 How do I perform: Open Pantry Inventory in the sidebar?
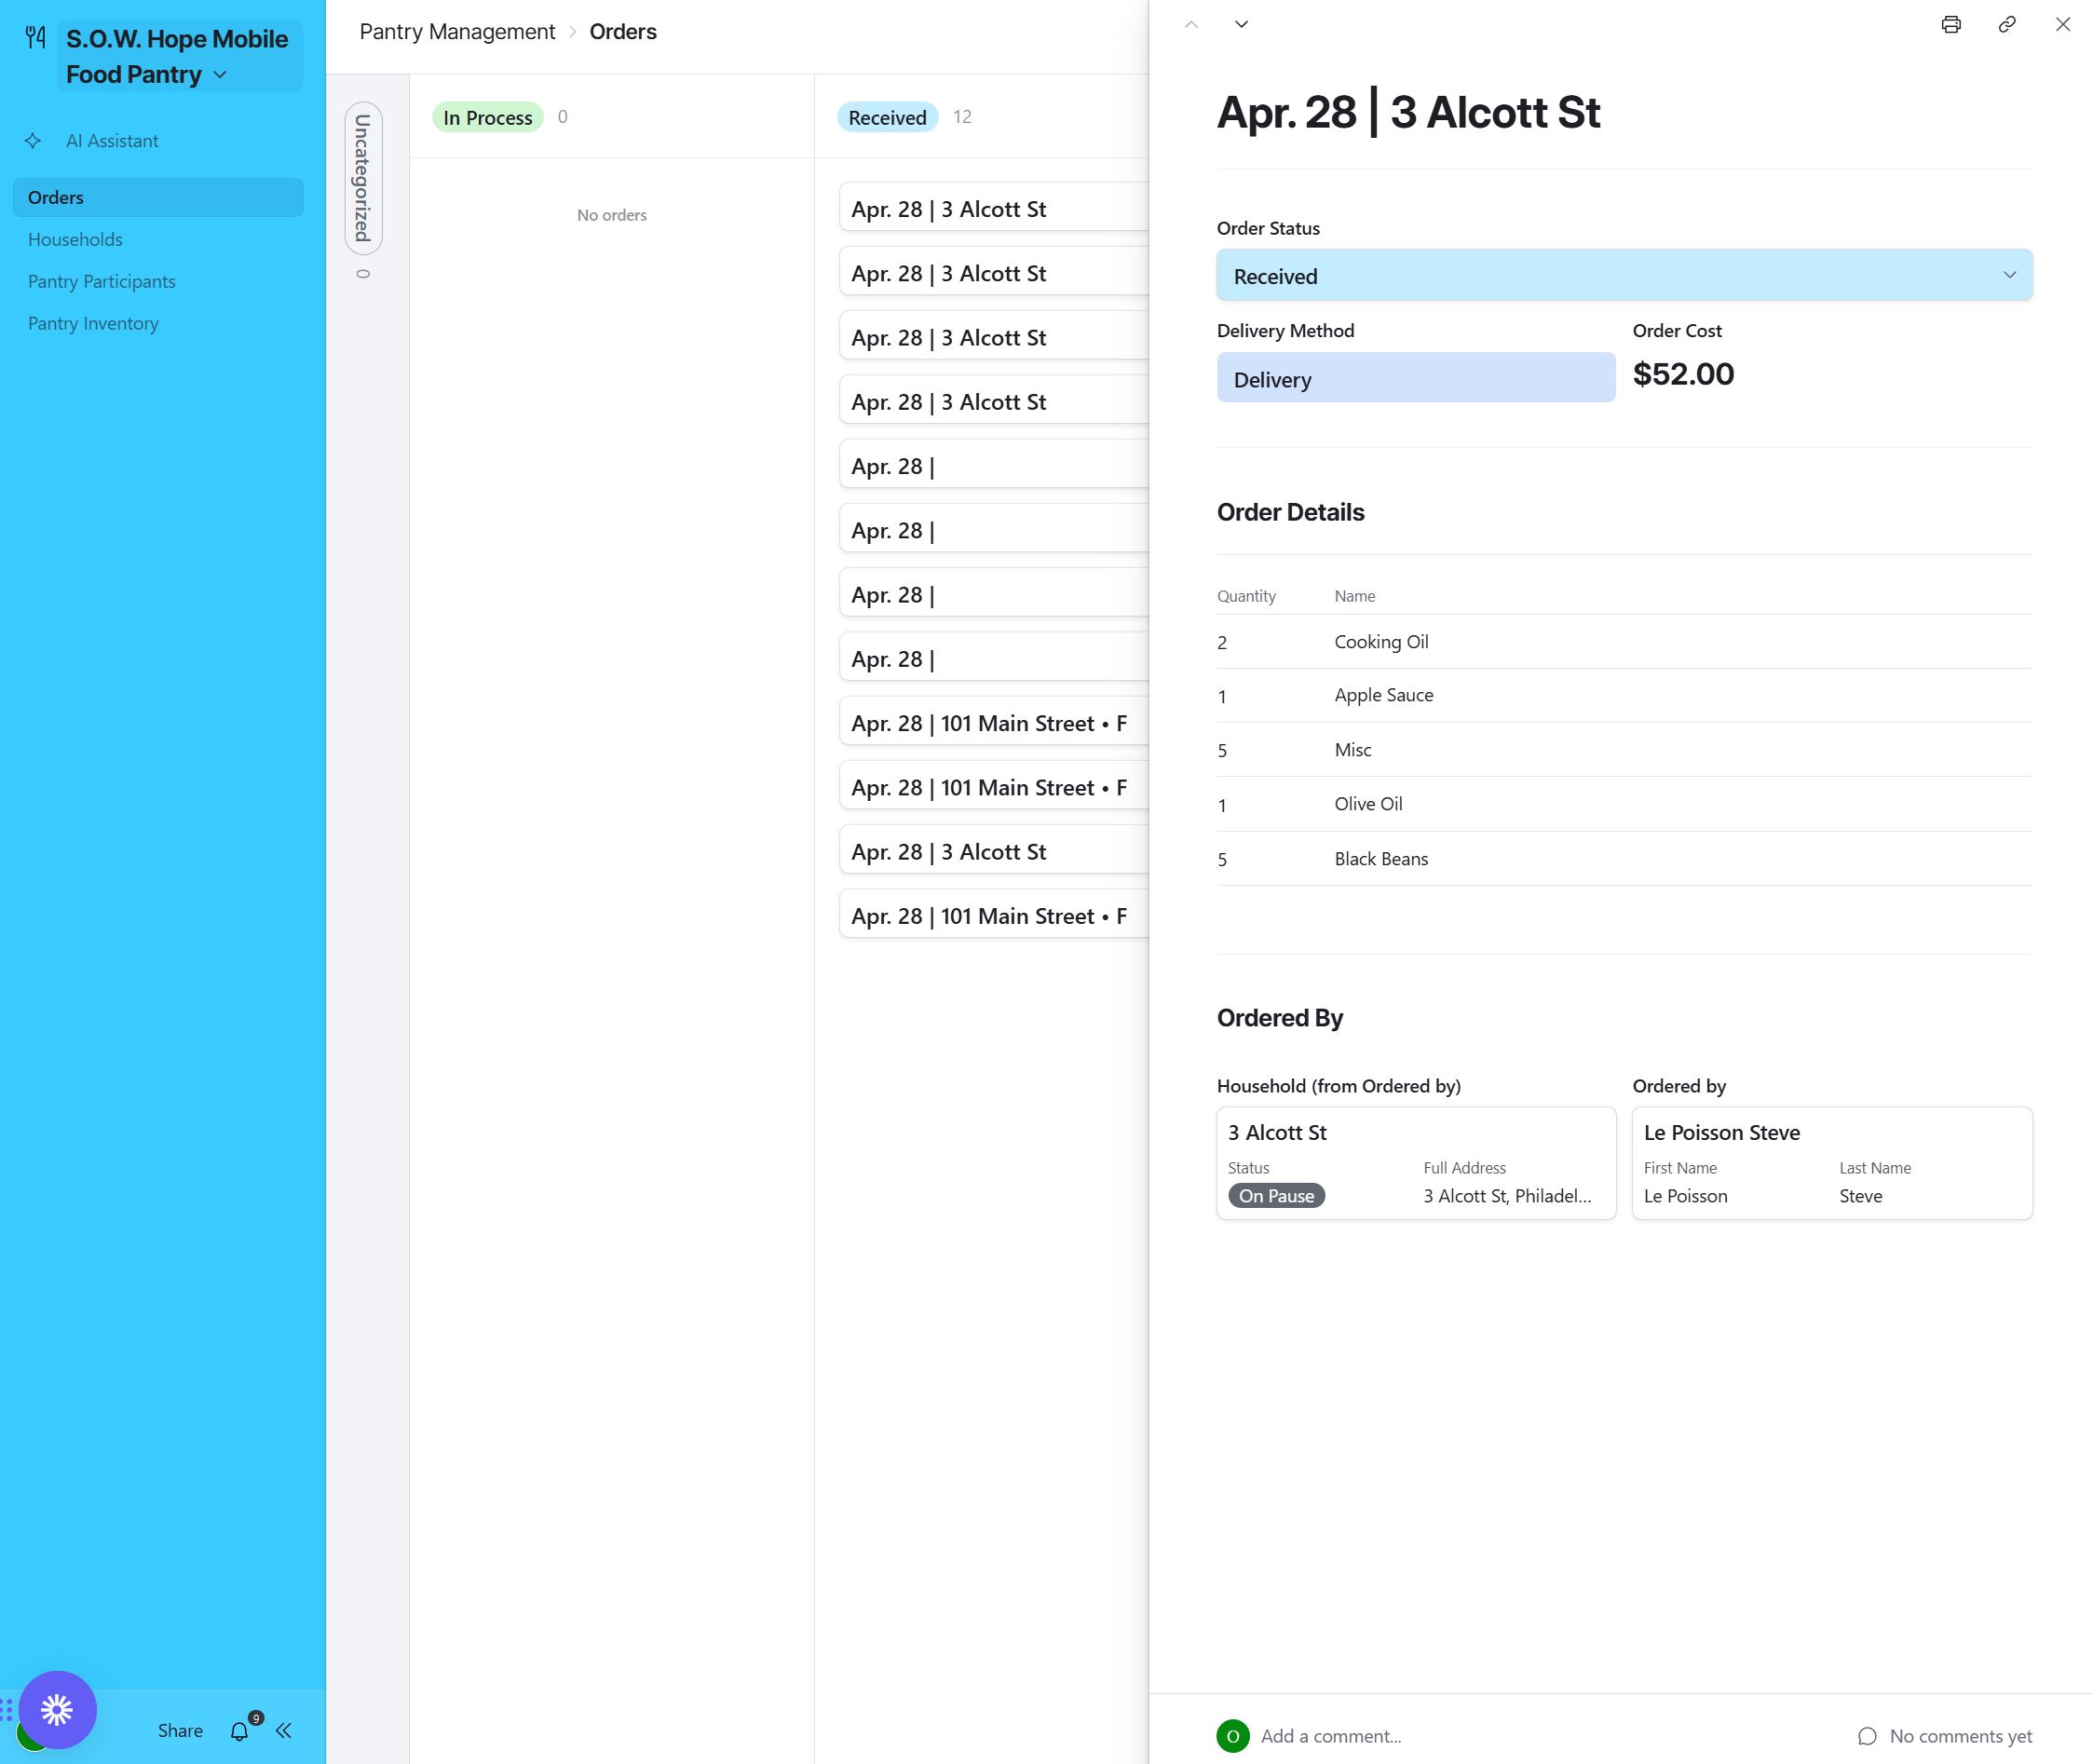pyautogui.click(x=93, y=323)
